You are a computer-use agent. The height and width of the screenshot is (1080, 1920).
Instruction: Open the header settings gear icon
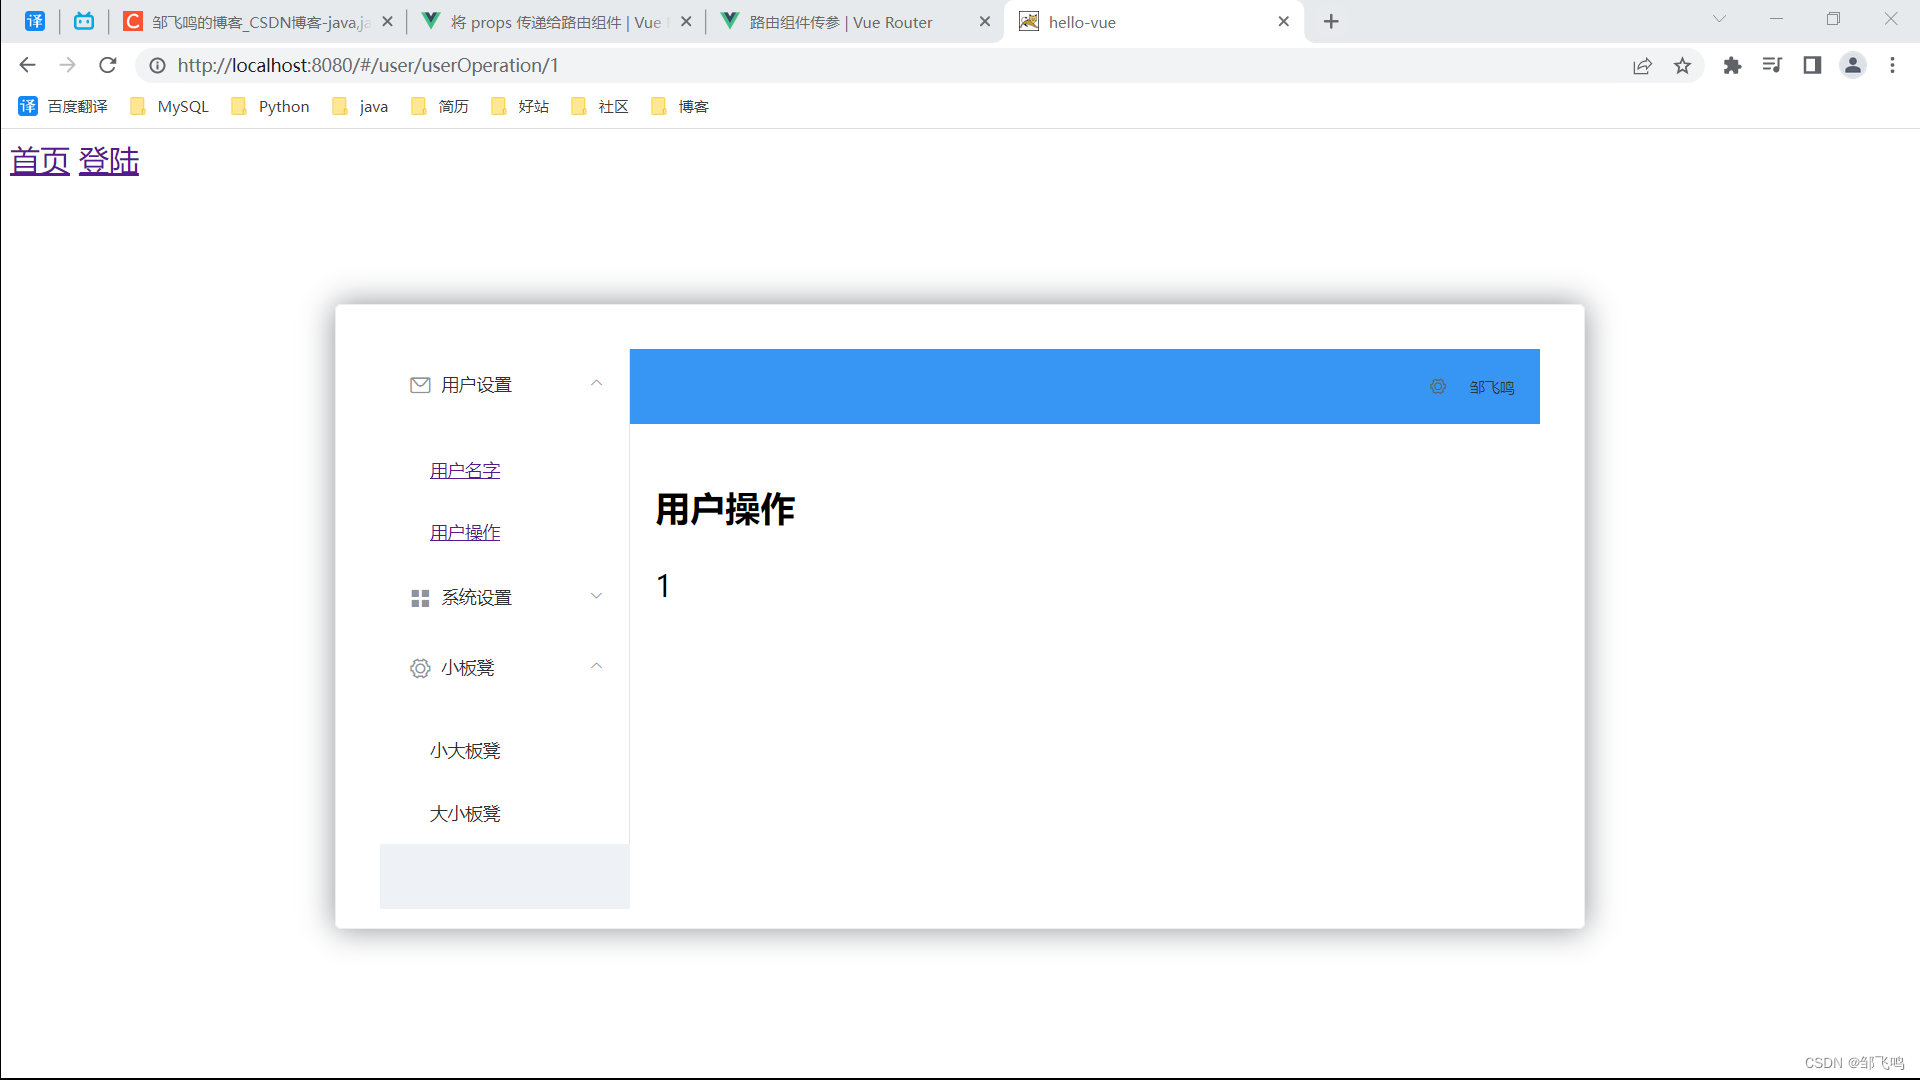[1438, 387]
